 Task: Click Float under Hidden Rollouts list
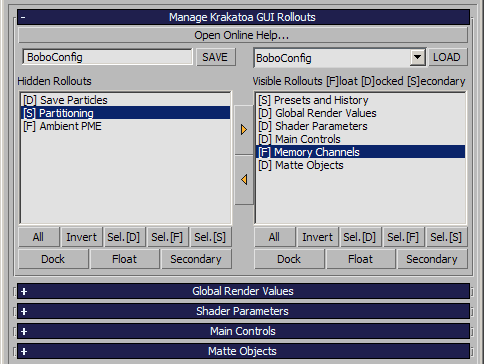[125, 259]
